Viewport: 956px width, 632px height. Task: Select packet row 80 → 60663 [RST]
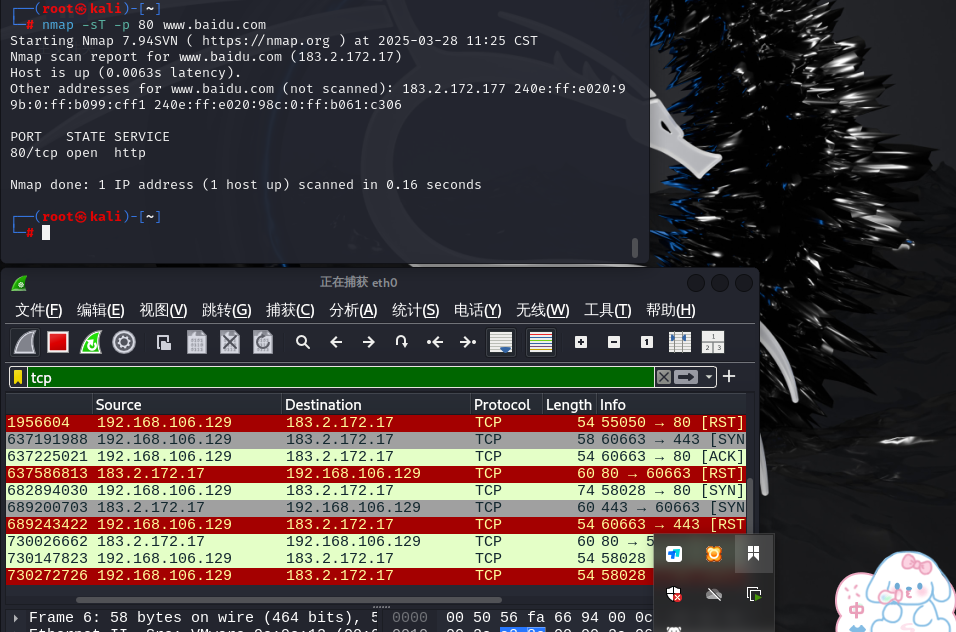pos(376,474)
